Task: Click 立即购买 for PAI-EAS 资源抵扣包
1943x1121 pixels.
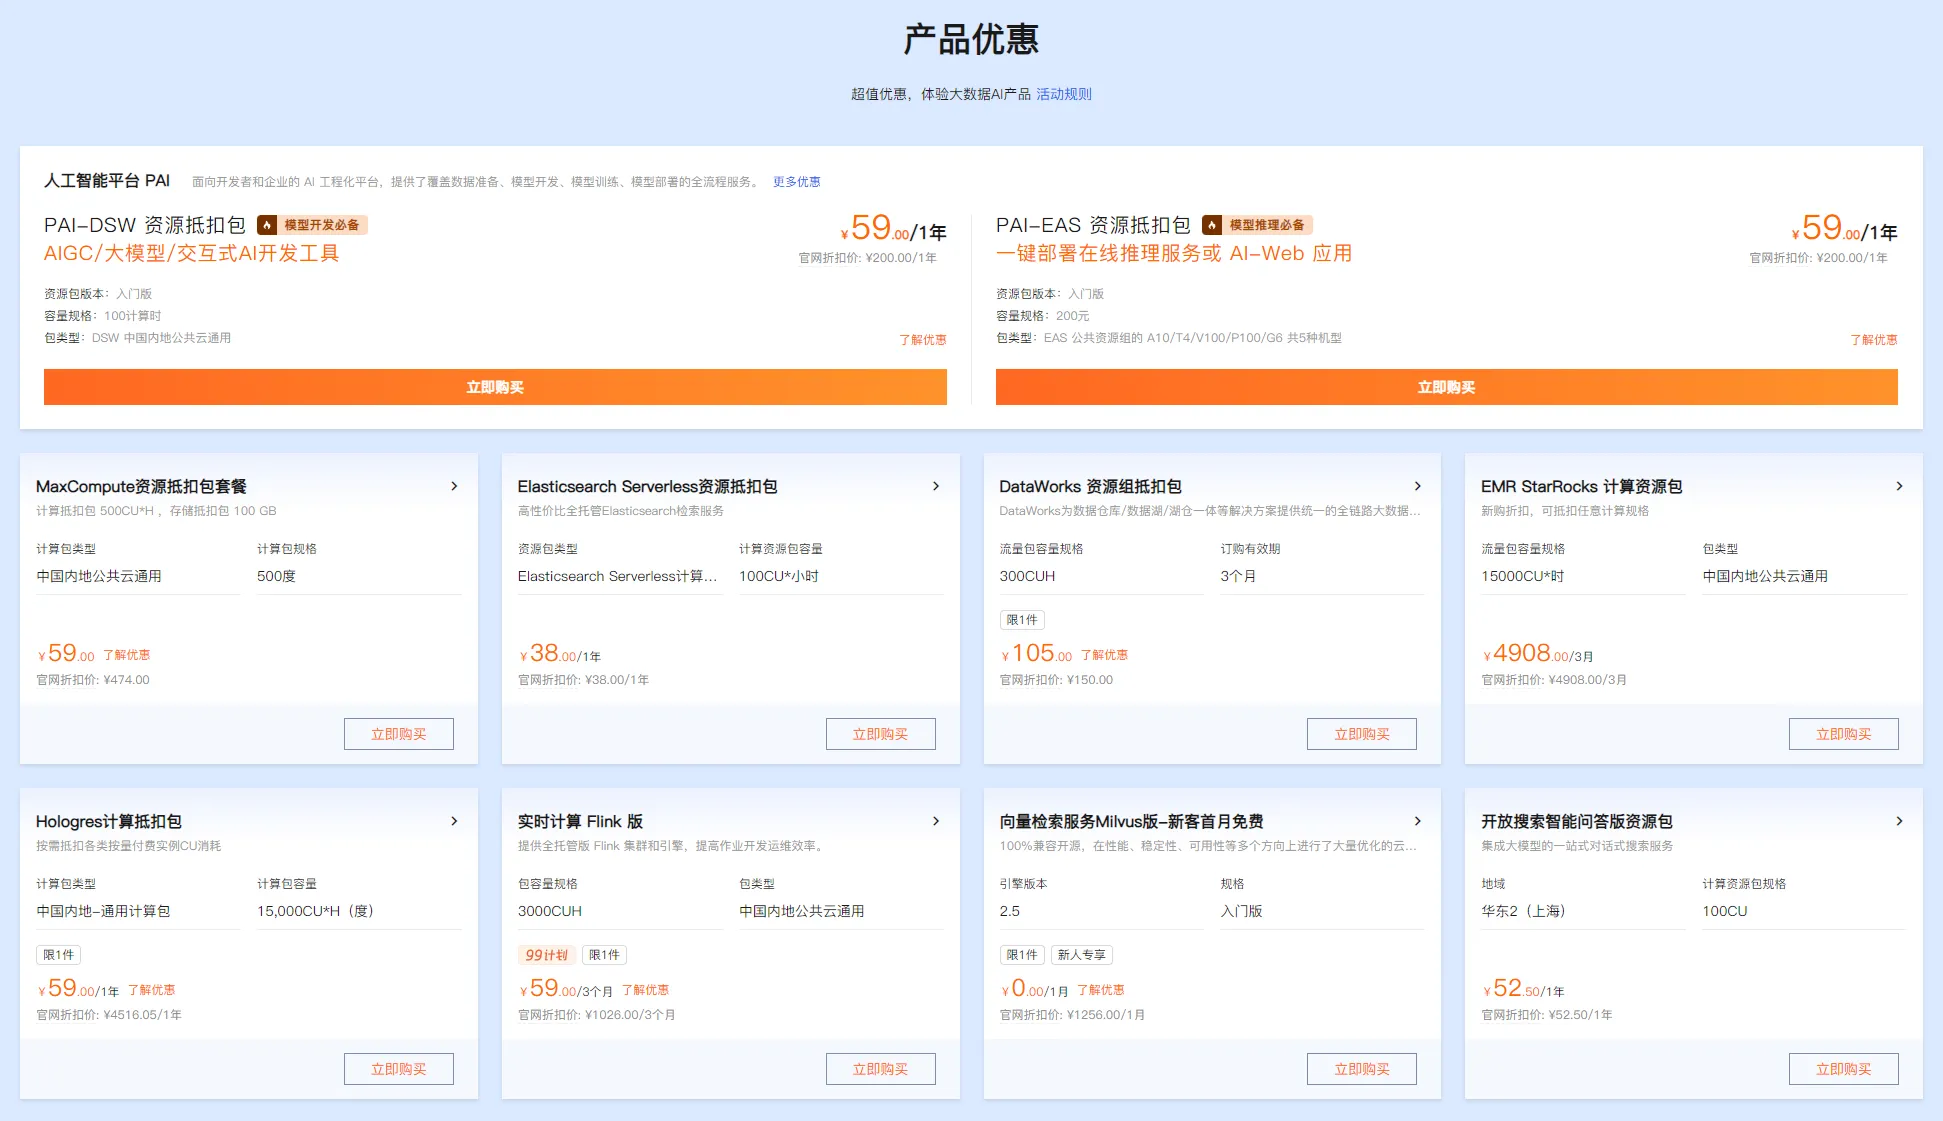Action: pos(1446,387)
